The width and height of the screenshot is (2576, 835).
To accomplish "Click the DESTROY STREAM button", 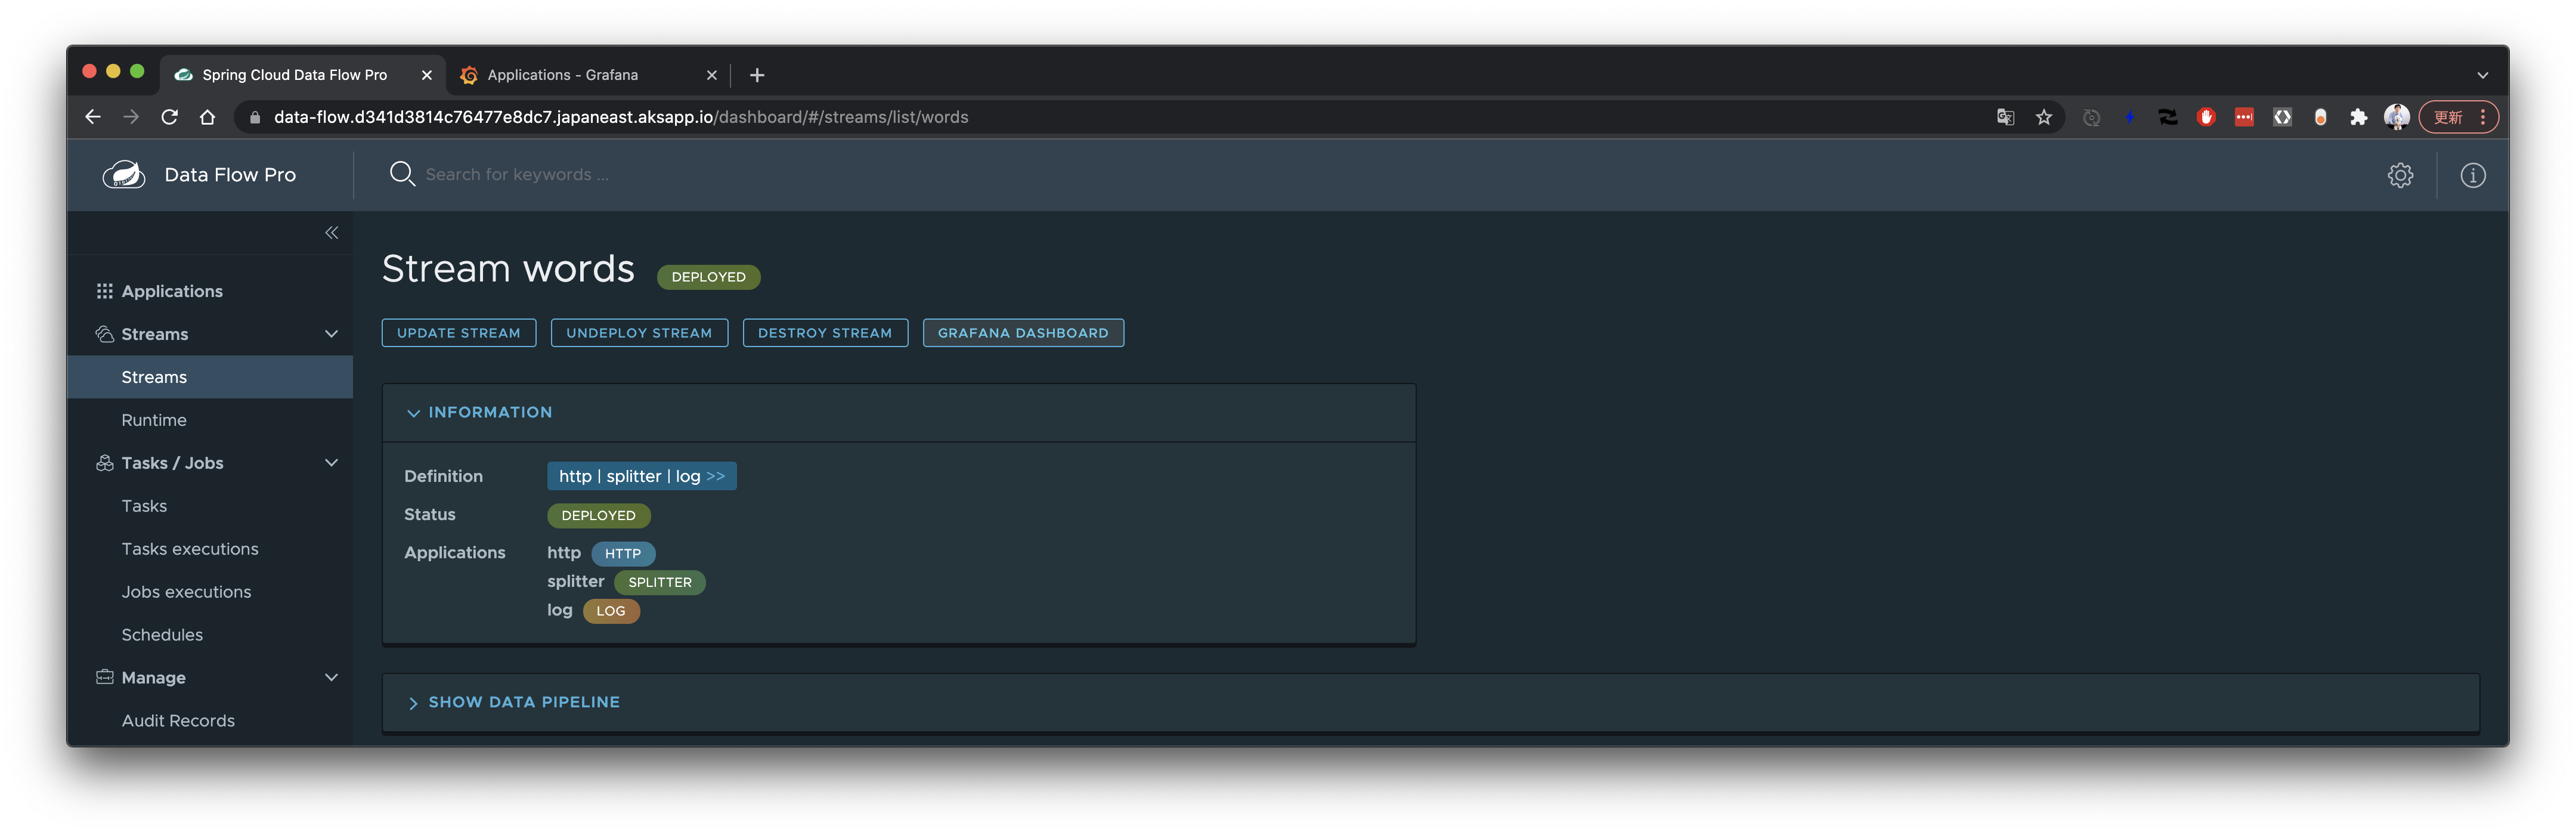I will [825, 333].
